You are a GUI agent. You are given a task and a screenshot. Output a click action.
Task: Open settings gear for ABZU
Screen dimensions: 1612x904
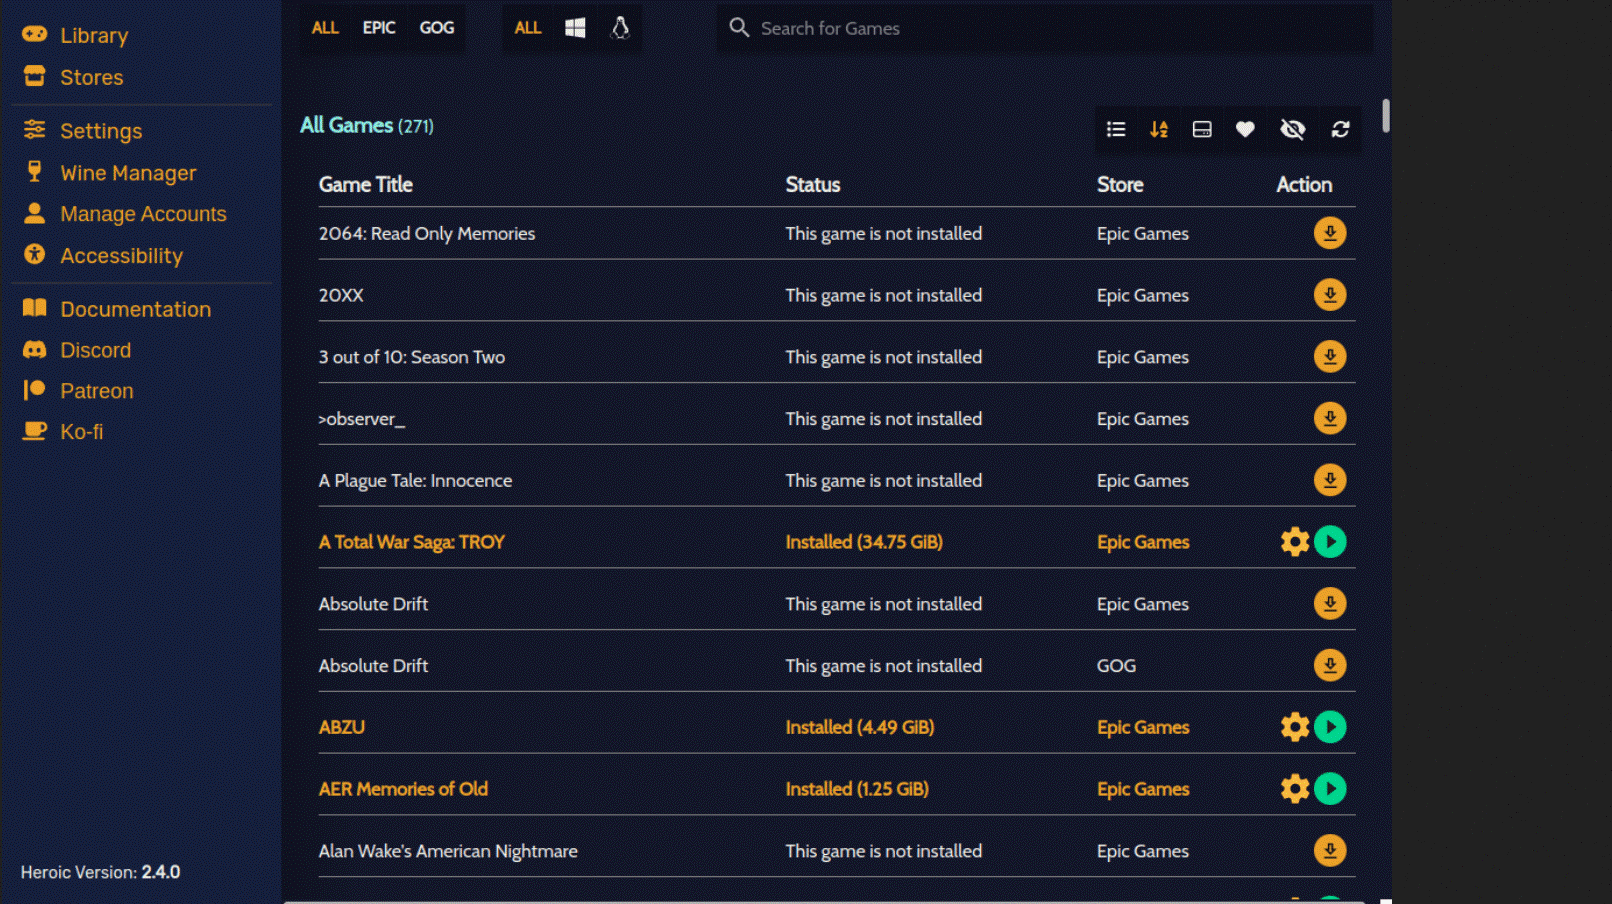point(1295,727)
